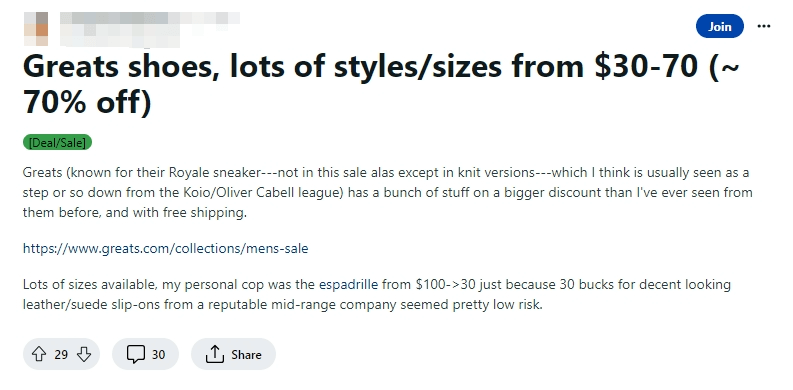Viewport: 793px width, 390px height.
Task: Click paragraph mentioning Royale sneaker
Action: tap(388, 193)
